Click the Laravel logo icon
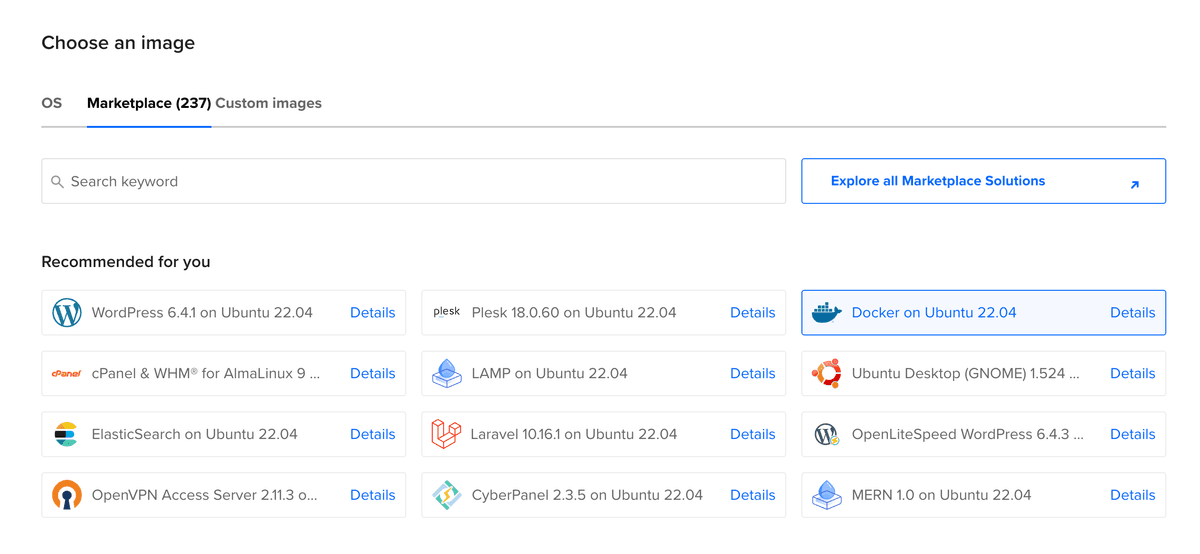 (x=446, y=434)
